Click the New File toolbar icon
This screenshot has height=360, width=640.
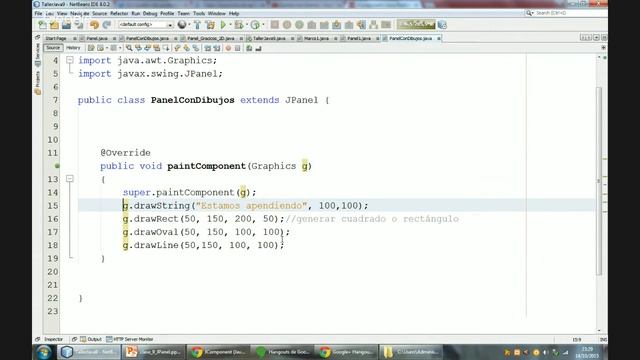coord(42,25)
